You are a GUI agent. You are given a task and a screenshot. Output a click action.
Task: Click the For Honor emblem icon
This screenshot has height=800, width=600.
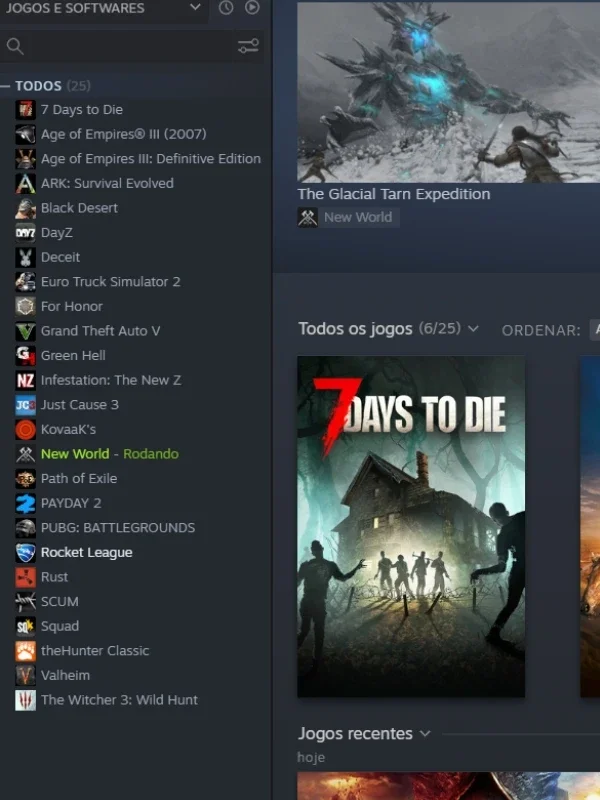point(25,306)
